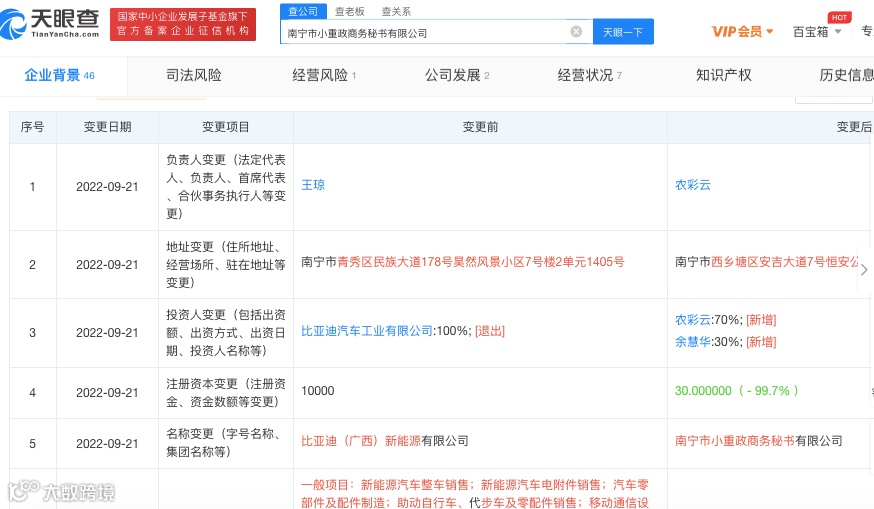Expand the 百宝箱 dropdown
This screenshot has height=509, width=874.
point(817,32)
